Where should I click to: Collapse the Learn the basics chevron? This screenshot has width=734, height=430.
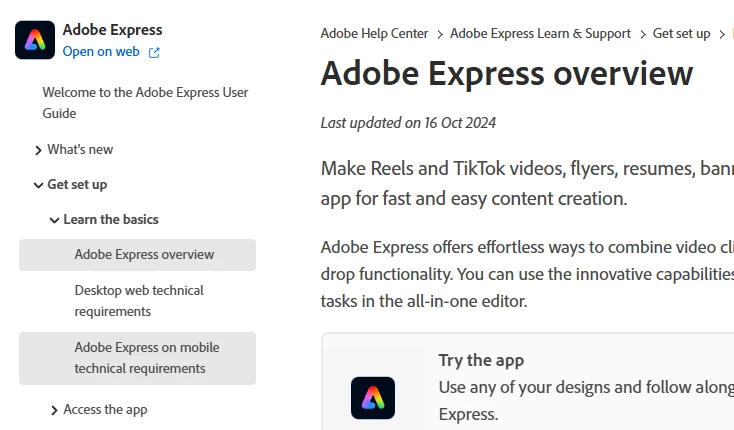(x=54, y=220)
